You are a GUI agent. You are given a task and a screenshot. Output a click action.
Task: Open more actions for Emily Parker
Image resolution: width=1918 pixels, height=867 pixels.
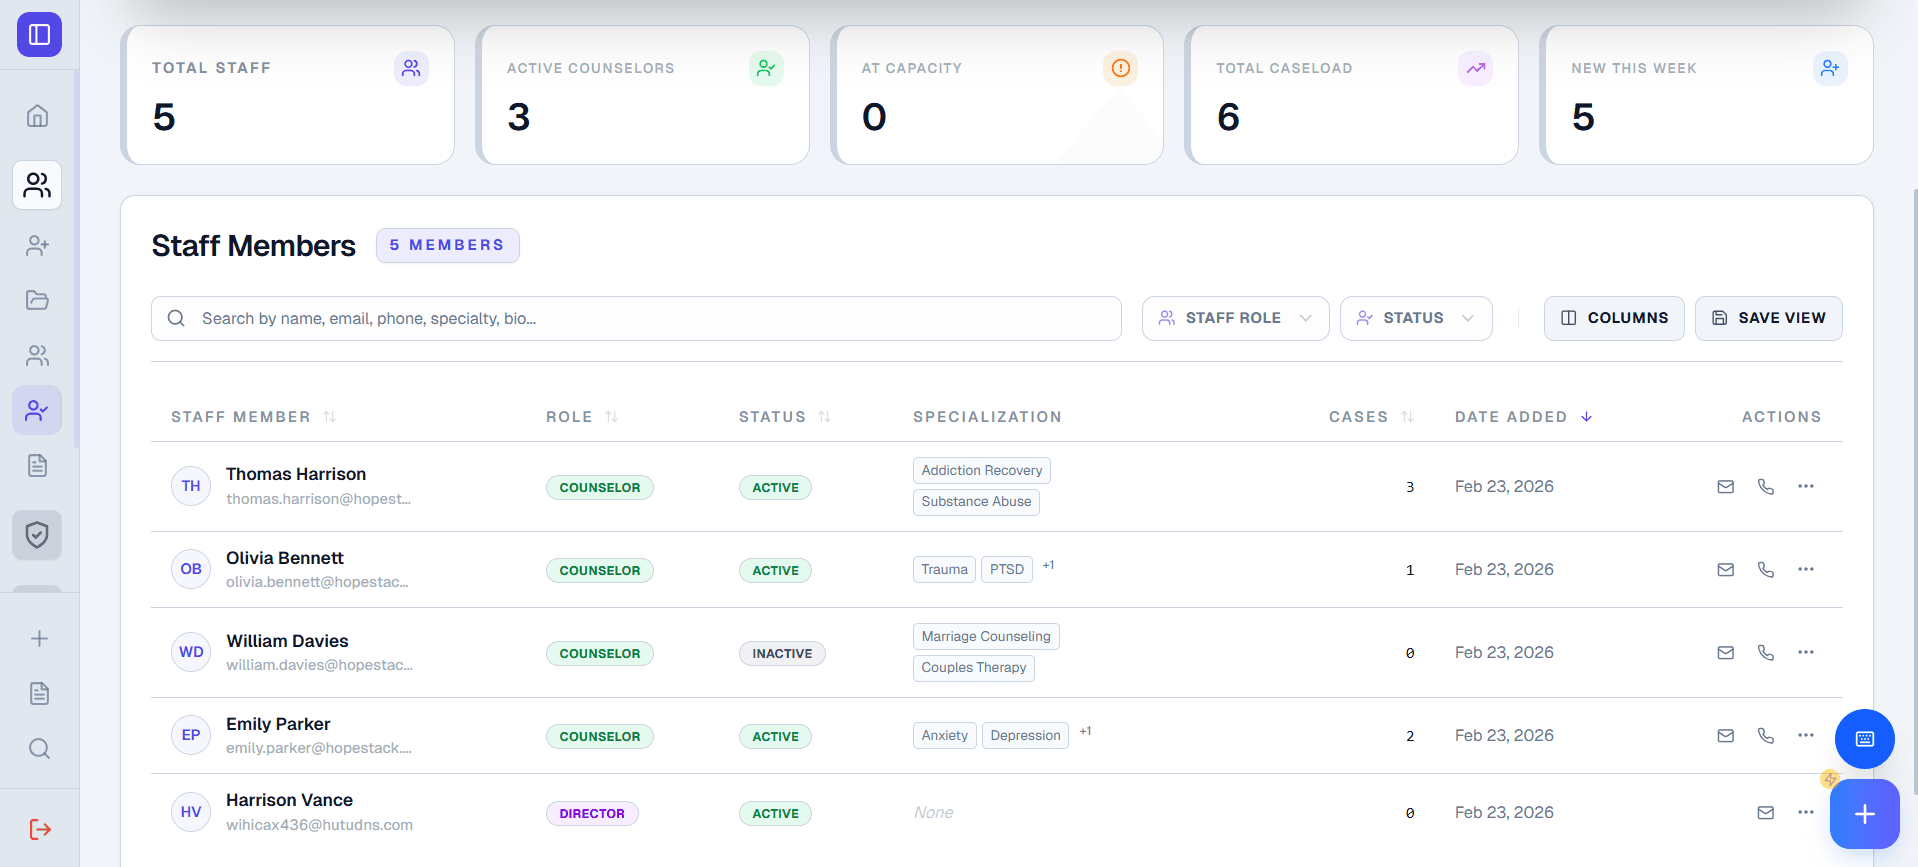point(1805,736)
